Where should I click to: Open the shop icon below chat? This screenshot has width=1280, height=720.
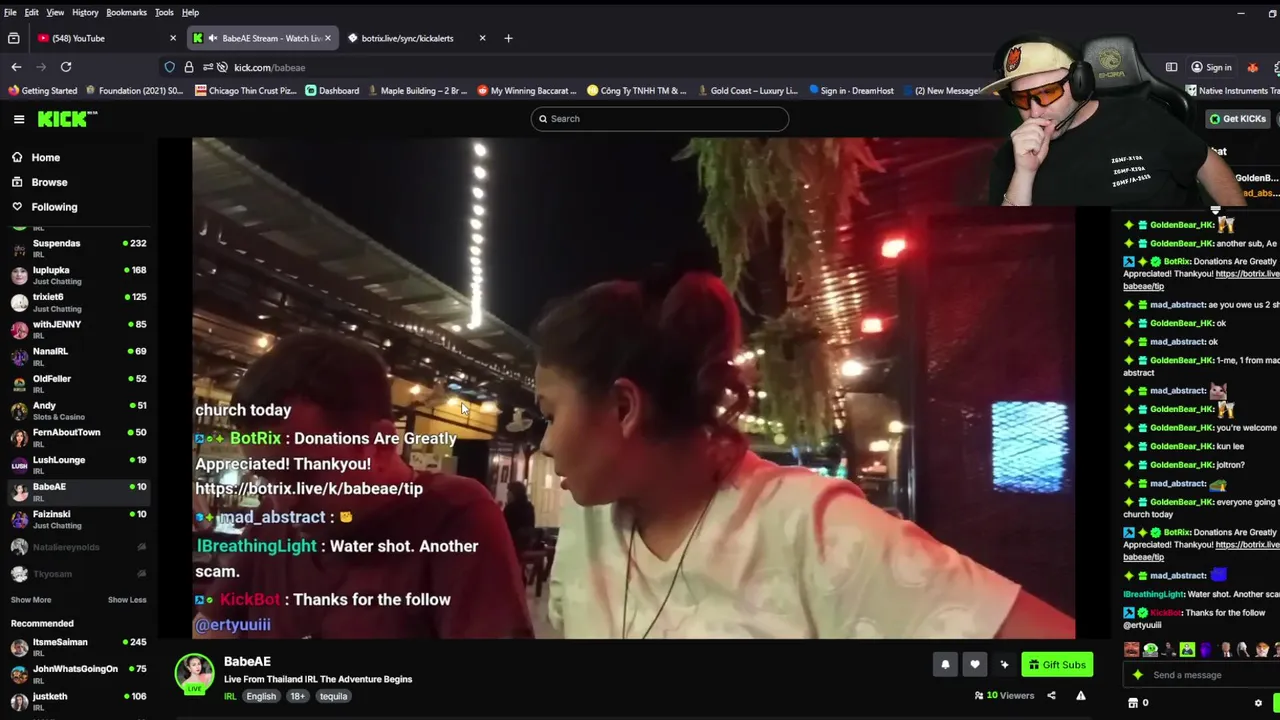coord(1132,703)
